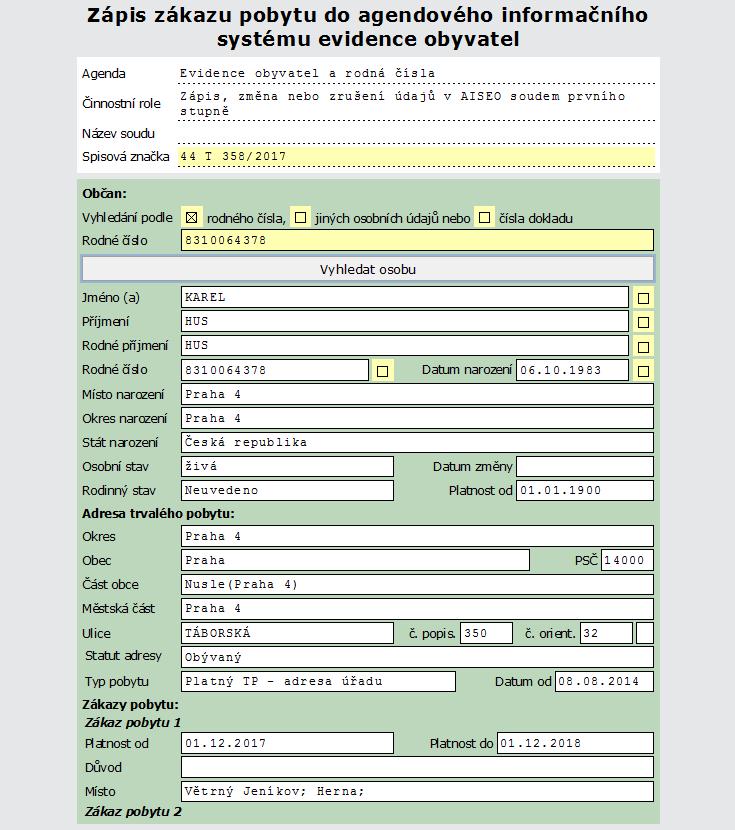Image resolution: width=735 pixels, height=830 pixels.
Task: Check the 'rodného čísla' search option
Action: pos(192,218)
